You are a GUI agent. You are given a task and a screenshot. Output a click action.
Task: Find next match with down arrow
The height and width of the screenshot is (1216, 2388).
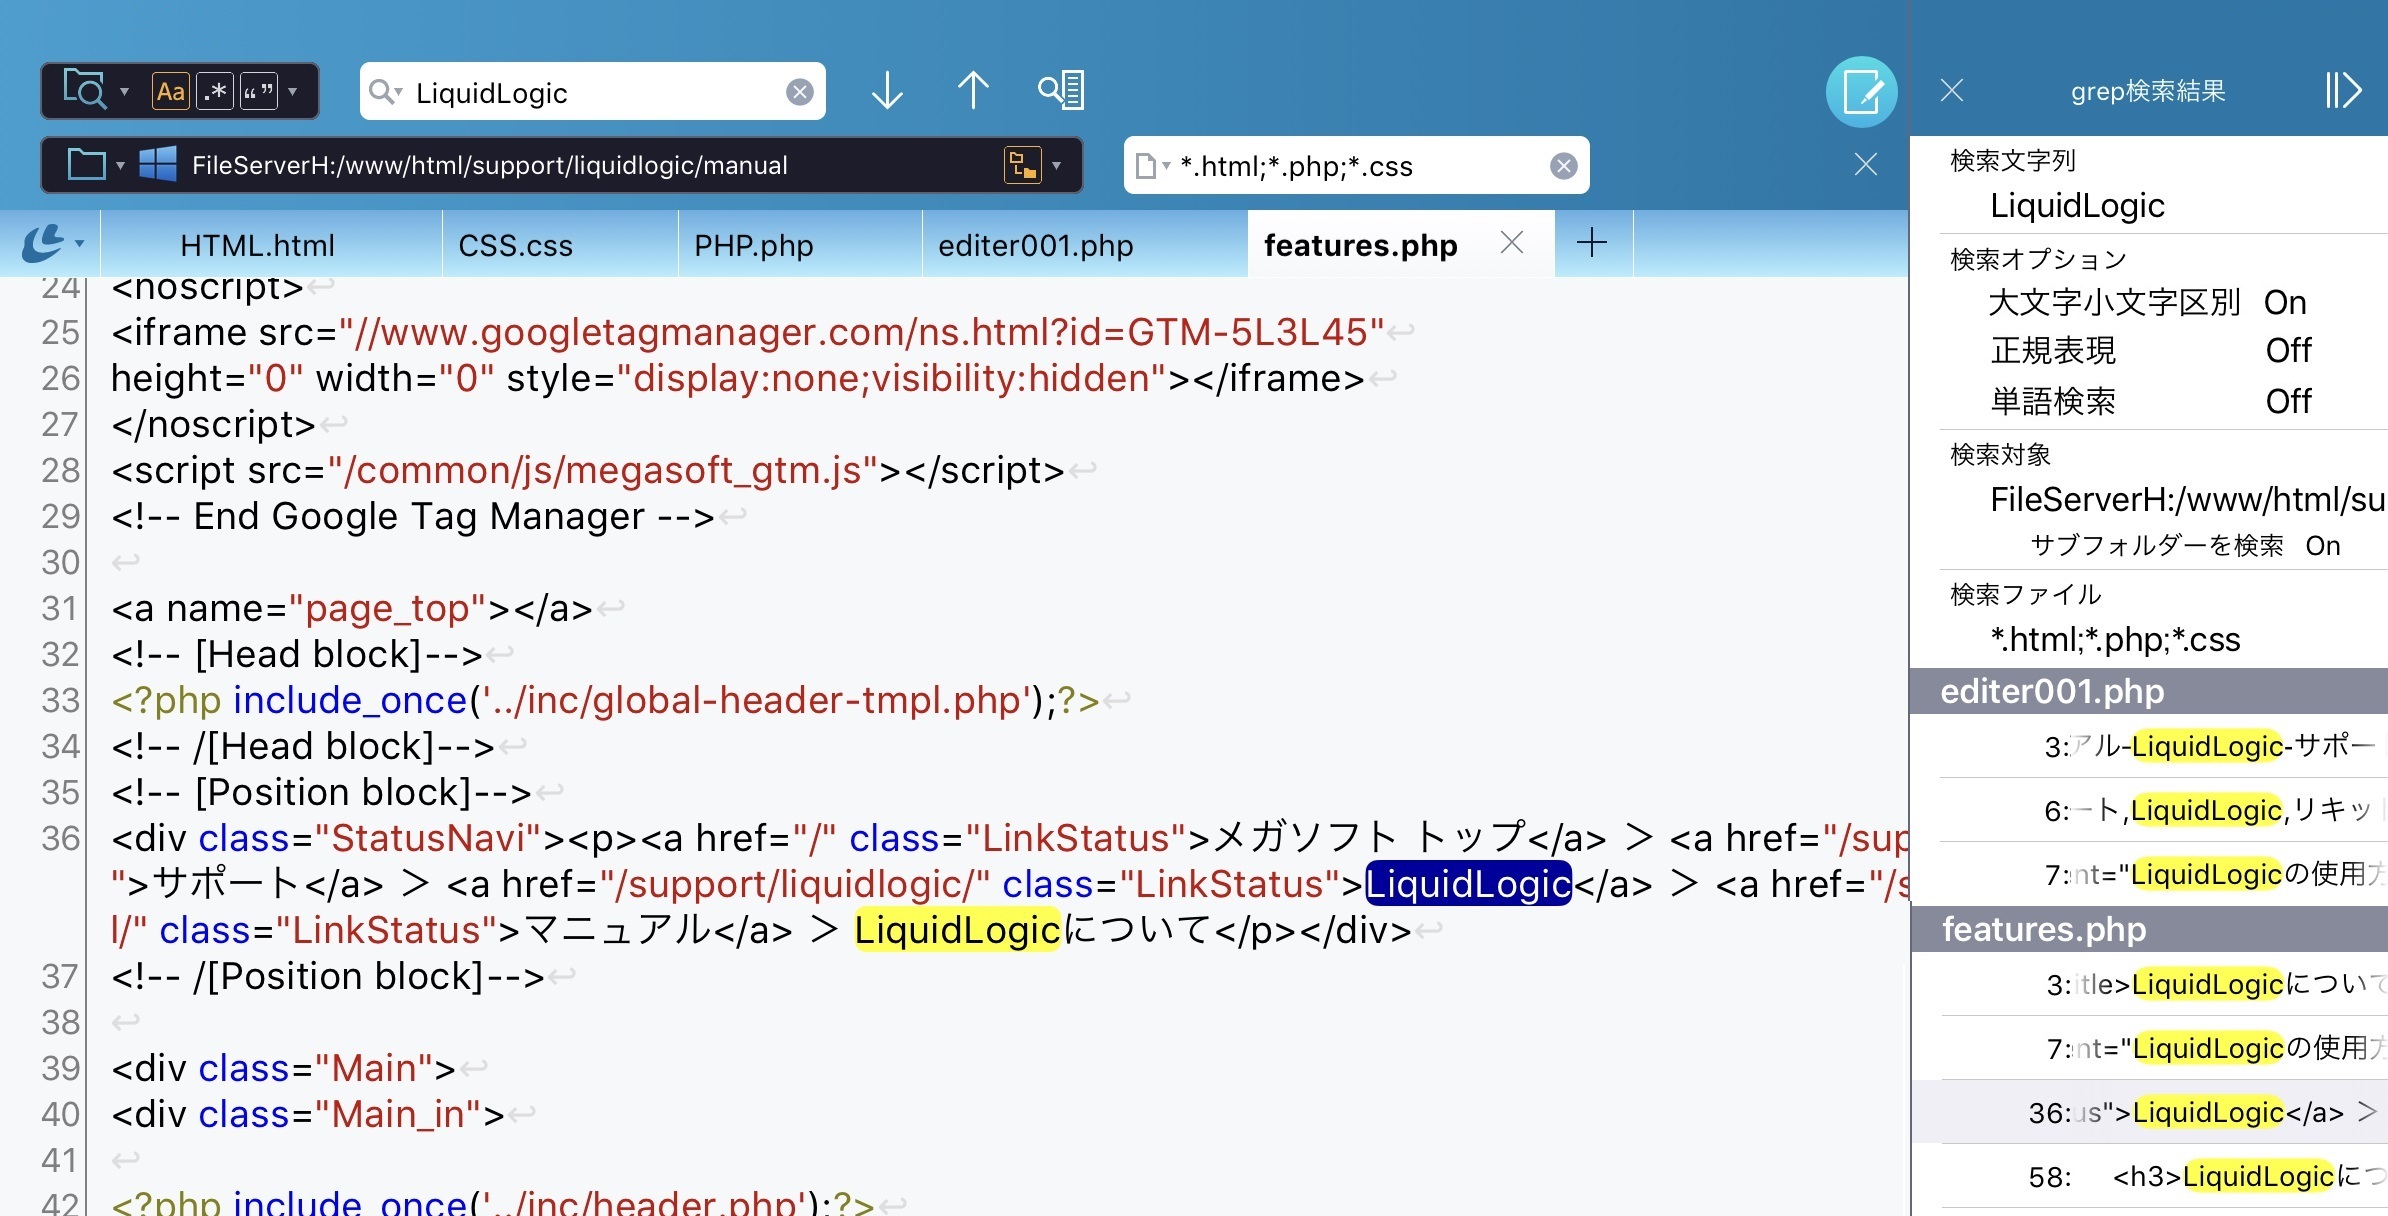[887, 91]
